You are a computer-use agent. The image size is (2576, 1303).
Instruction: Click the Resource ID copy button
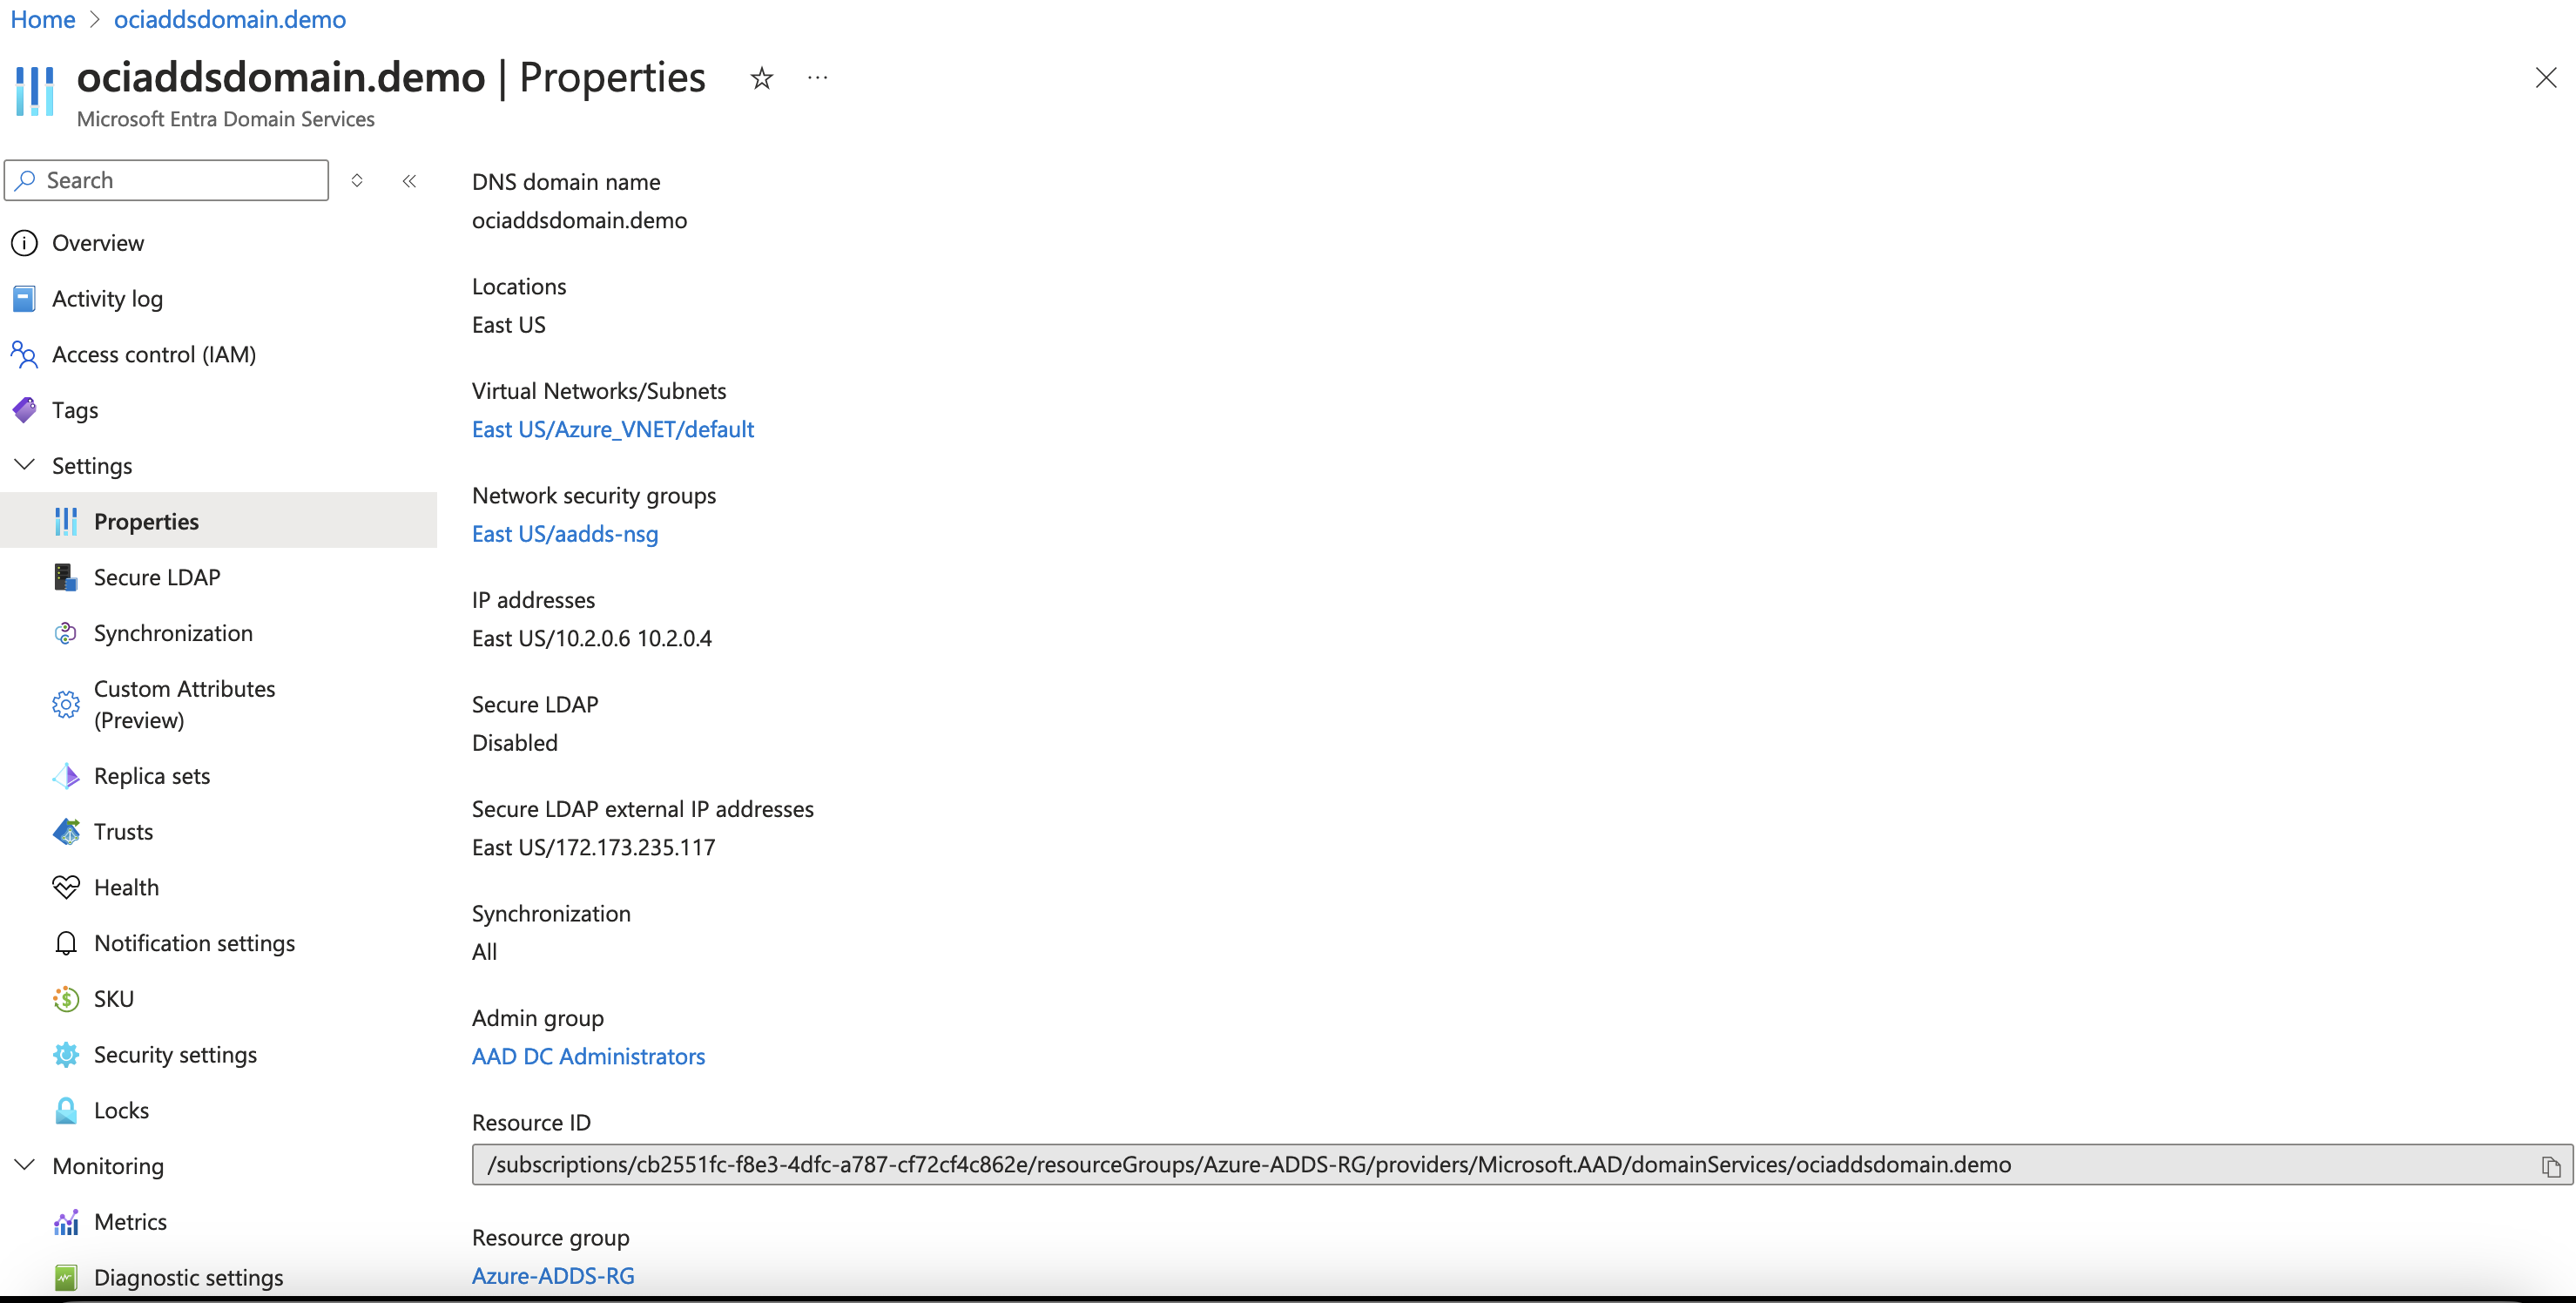click(2551, 1165)
